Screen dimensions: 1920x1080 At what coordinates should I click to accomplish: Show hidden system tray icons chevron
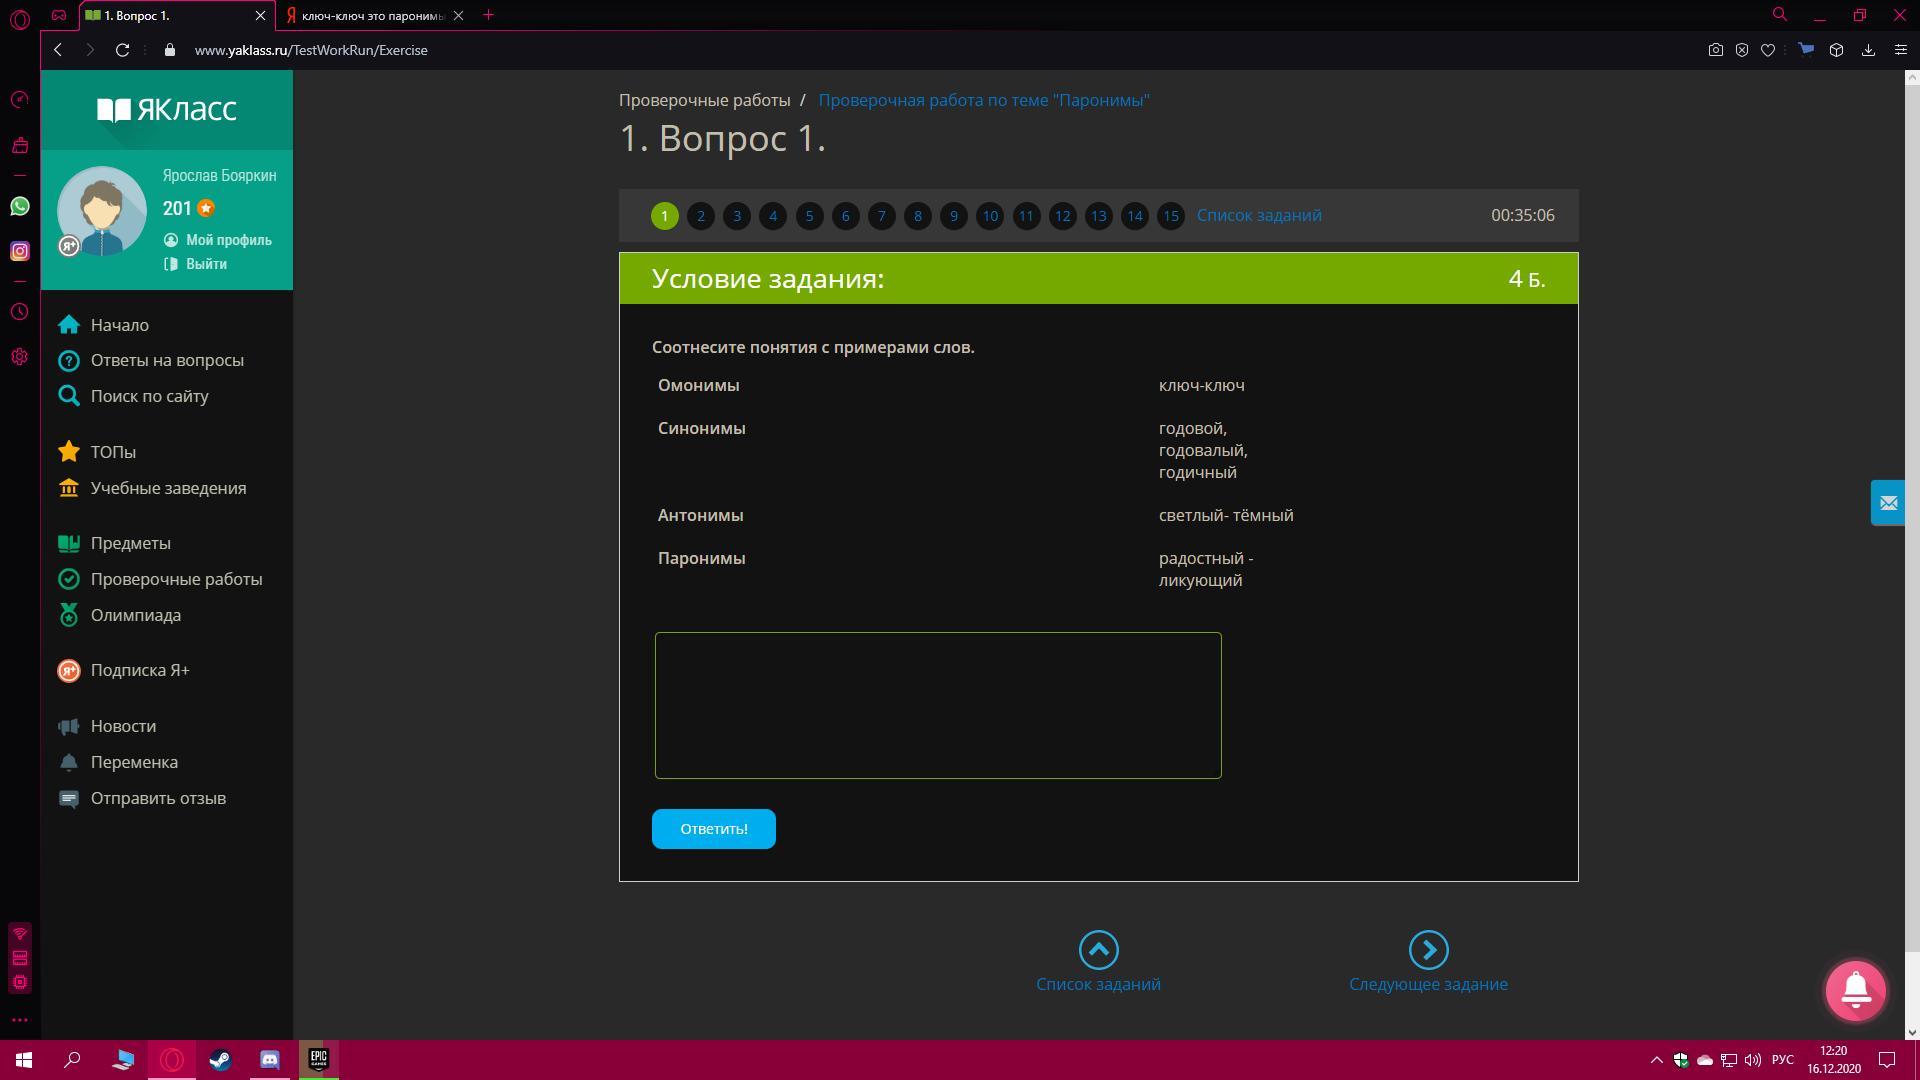coord(1656,1060)
